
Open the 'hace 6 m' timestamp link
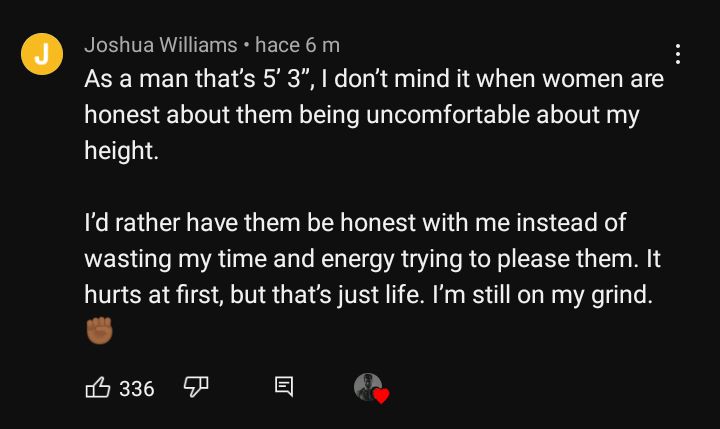pos(298,45)
